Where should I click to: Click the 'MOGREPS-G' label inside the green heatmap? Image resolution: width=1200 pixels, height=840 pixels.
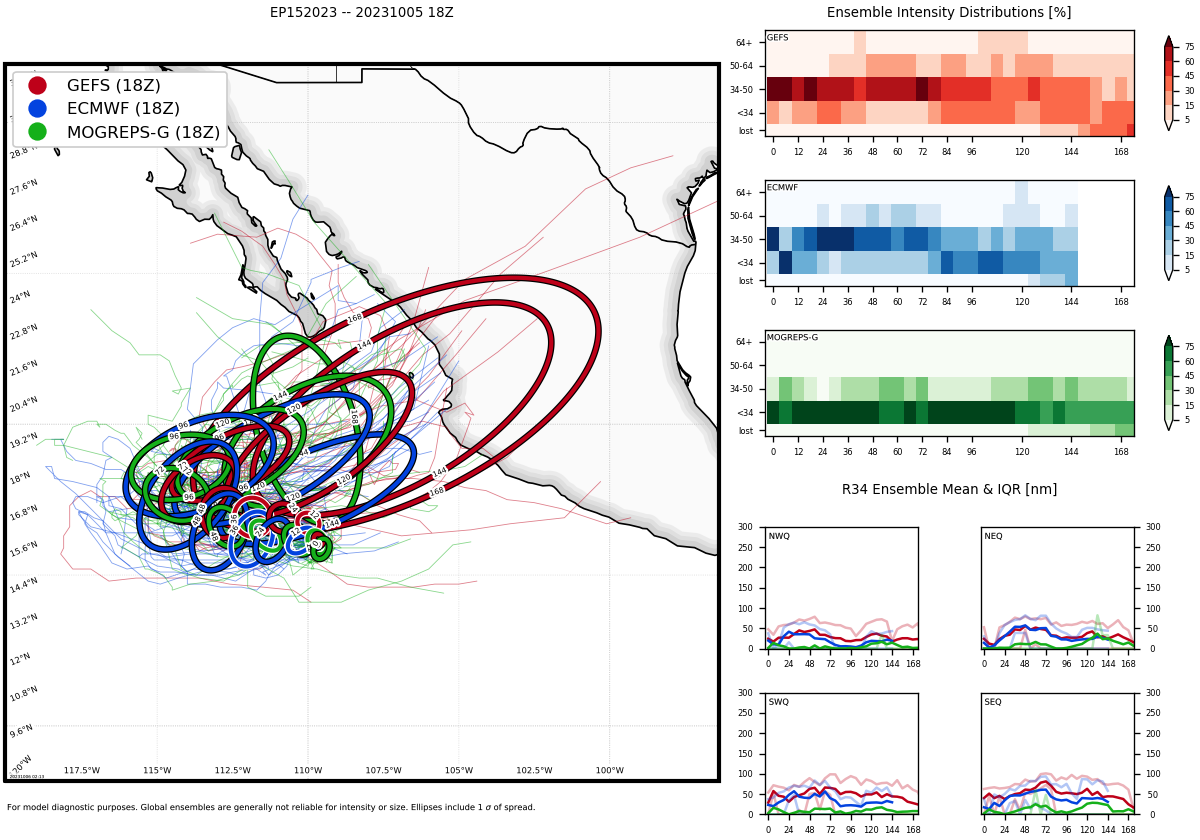792,338
